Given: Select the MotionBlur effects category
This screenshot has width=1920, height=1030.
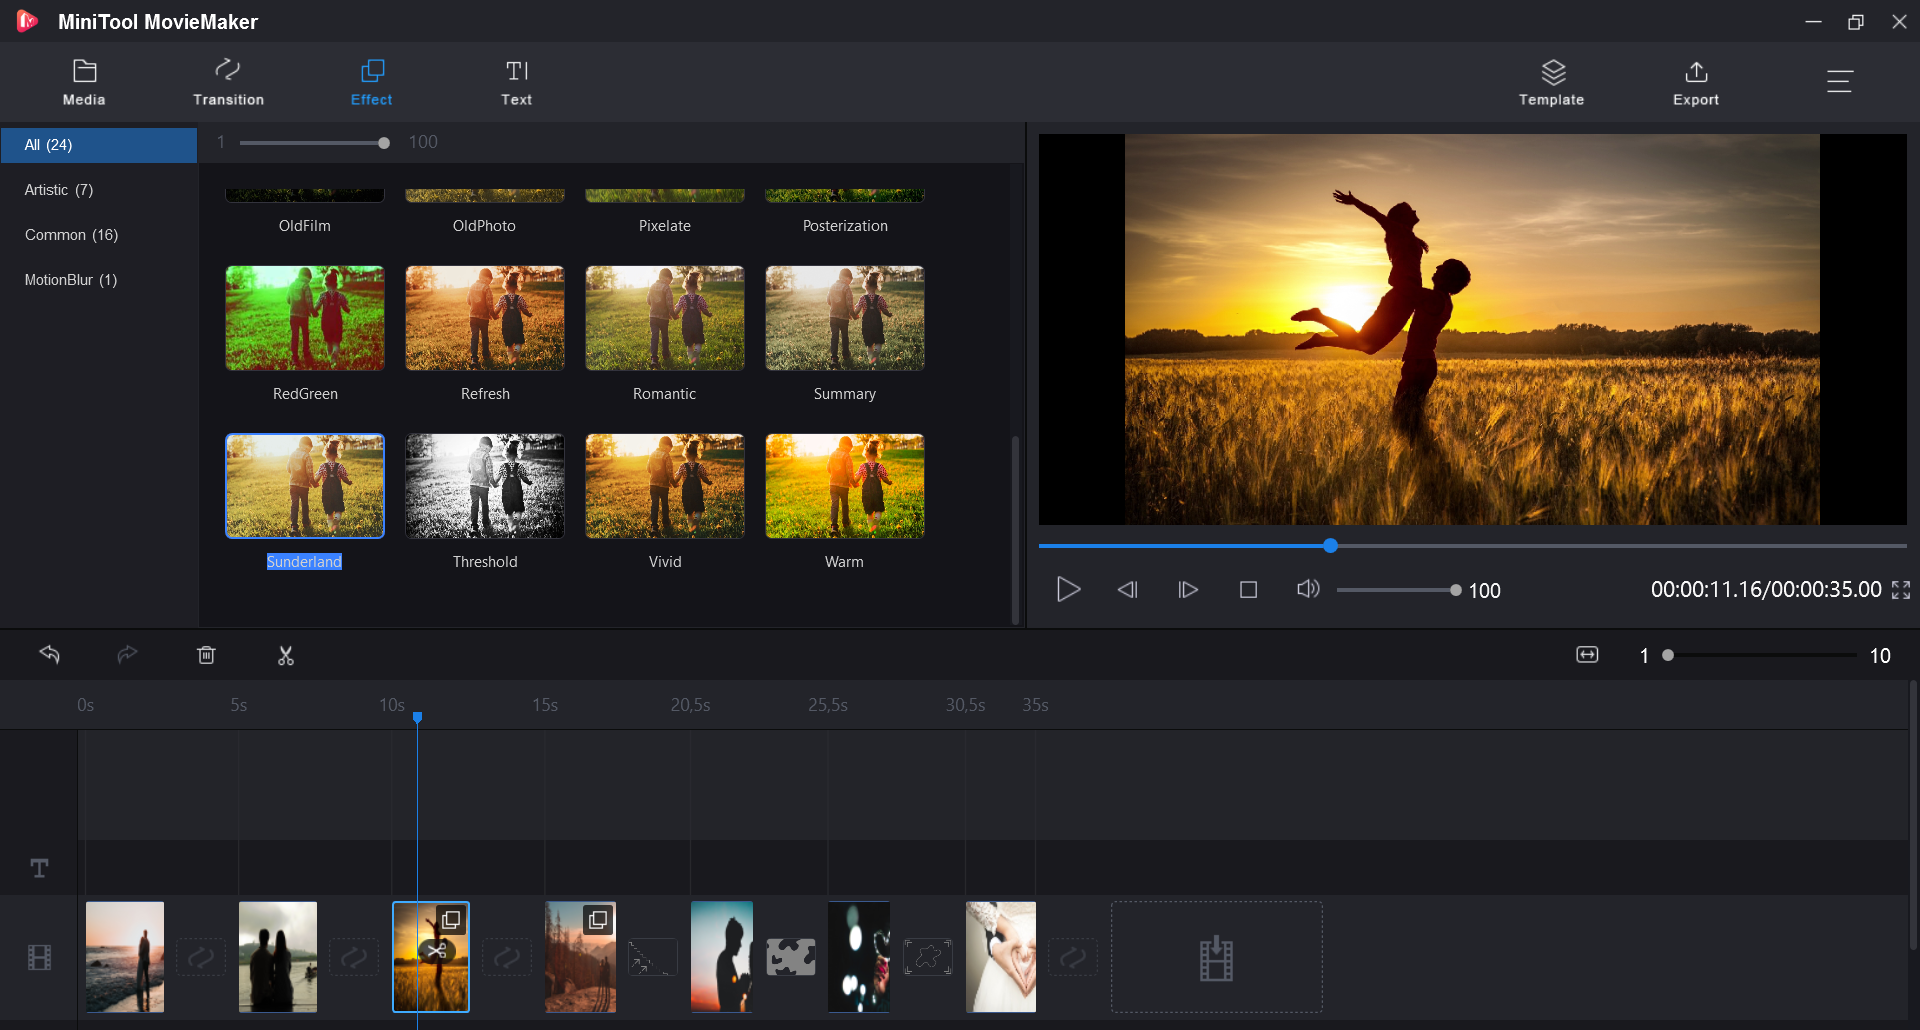Looking at the screenshot, I should 69,279.
